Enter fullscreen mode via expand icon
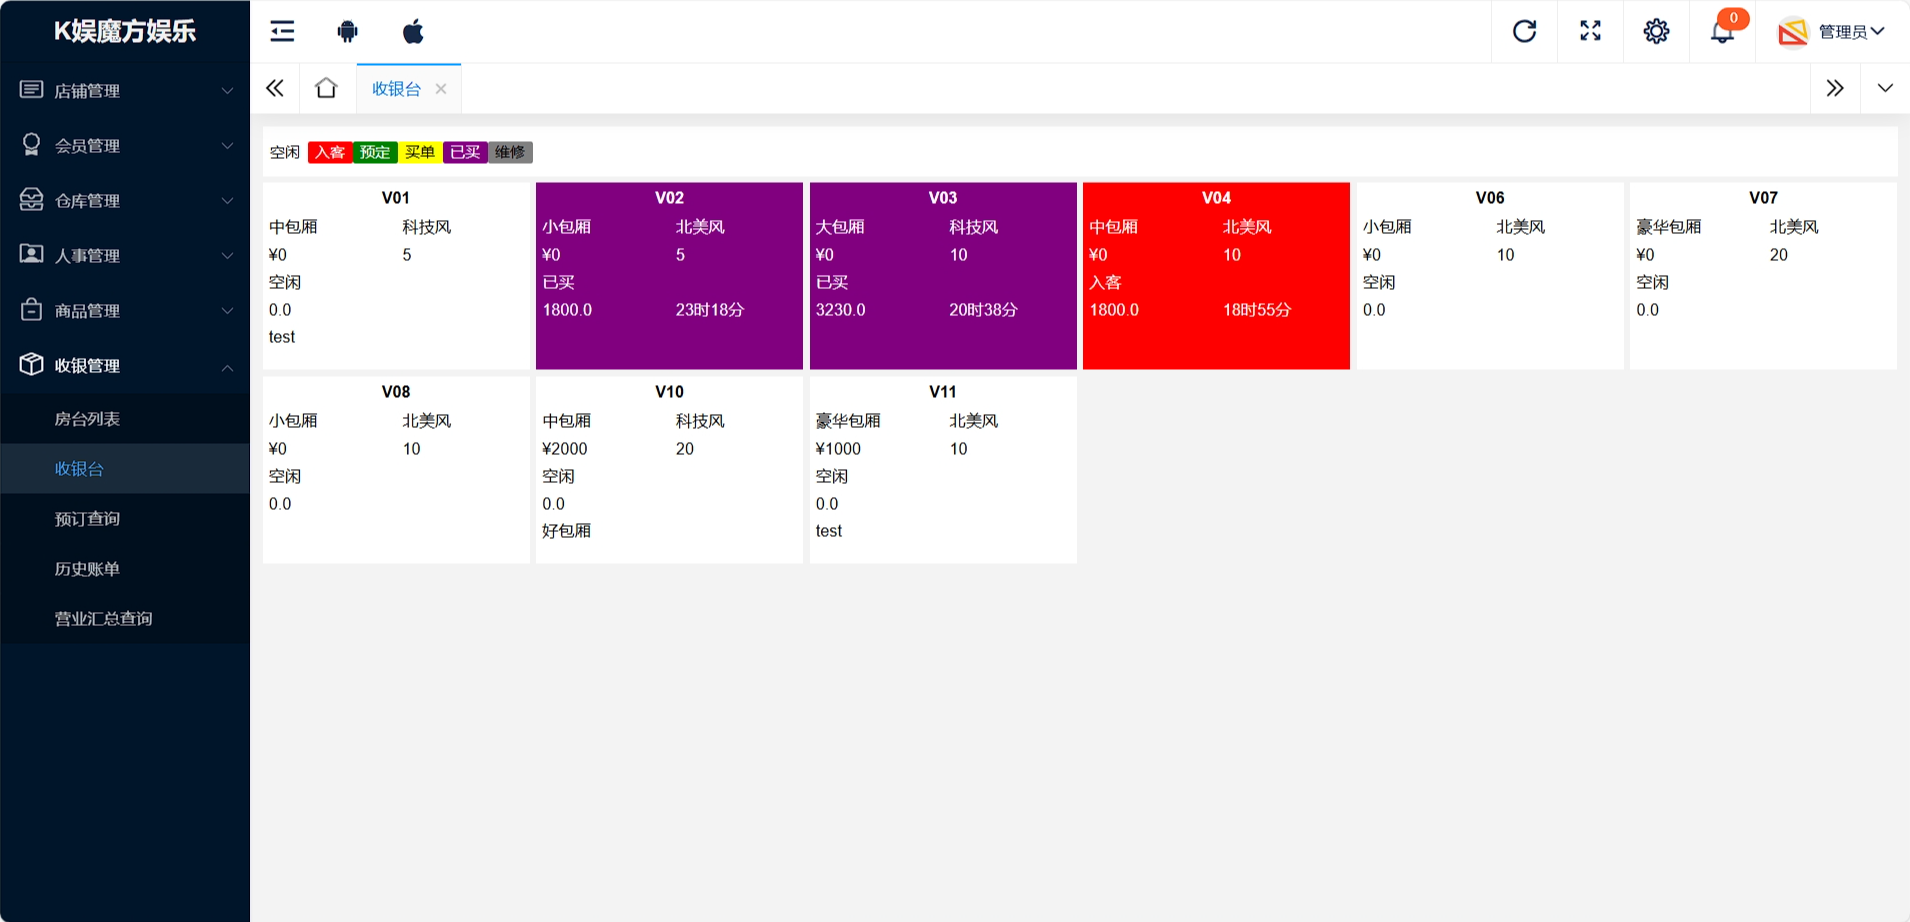 1590,31
